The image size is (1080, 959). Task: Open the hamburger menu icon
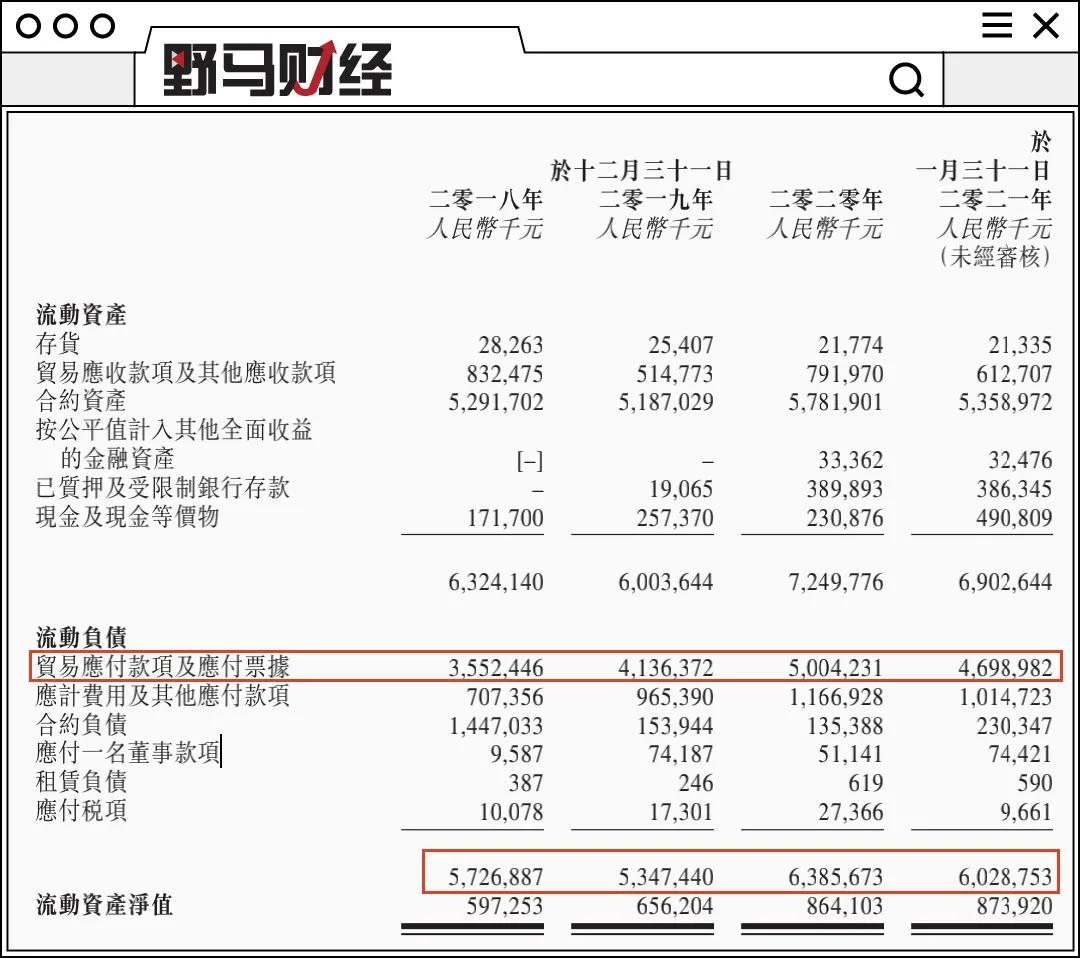click(997, 26)
